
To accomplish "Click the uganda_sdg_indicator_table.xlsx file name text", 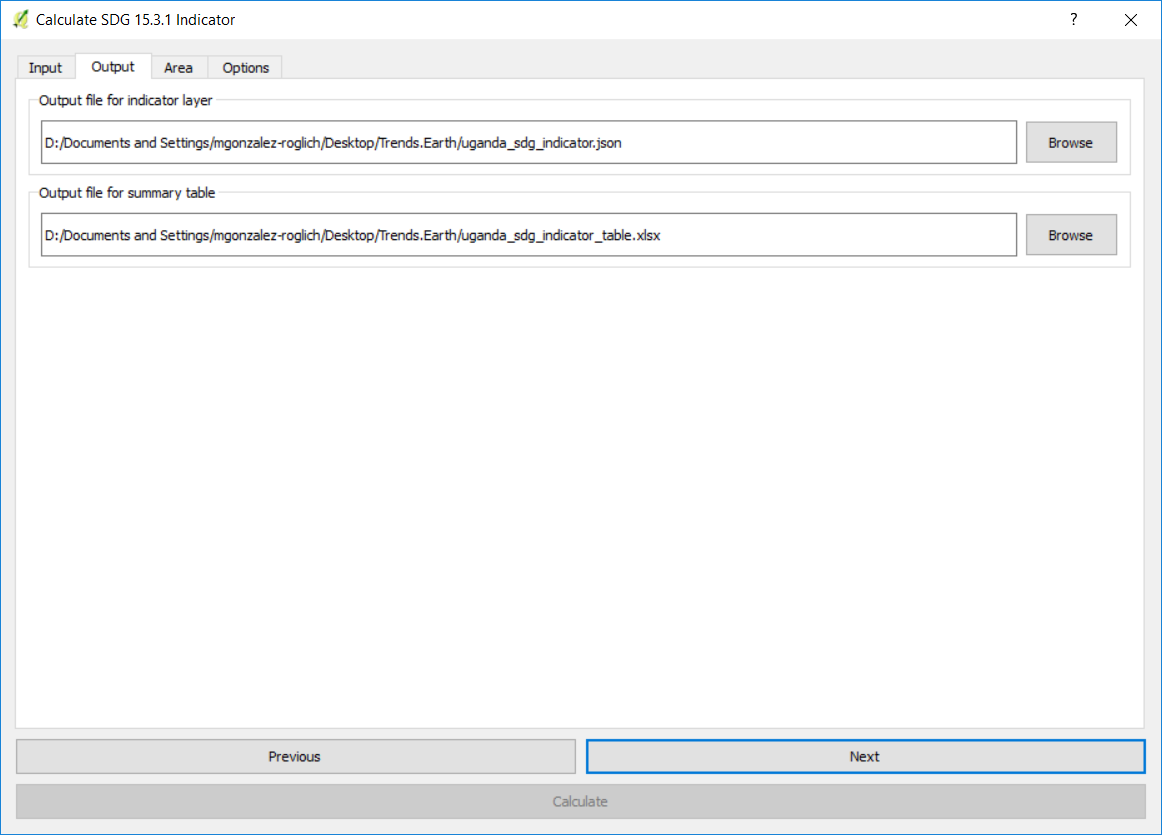I will (x=560, y=236).
